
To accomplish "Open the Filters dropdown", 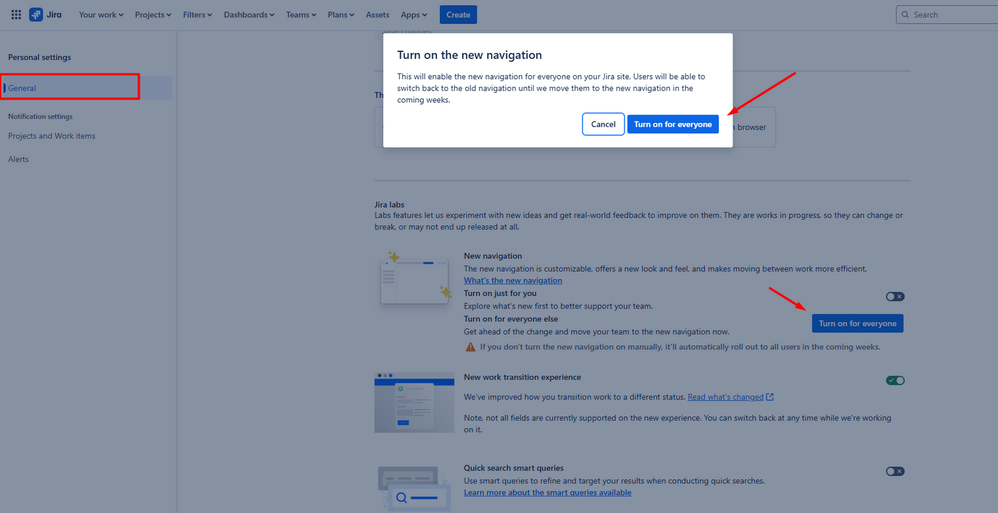I will [197, 15].
